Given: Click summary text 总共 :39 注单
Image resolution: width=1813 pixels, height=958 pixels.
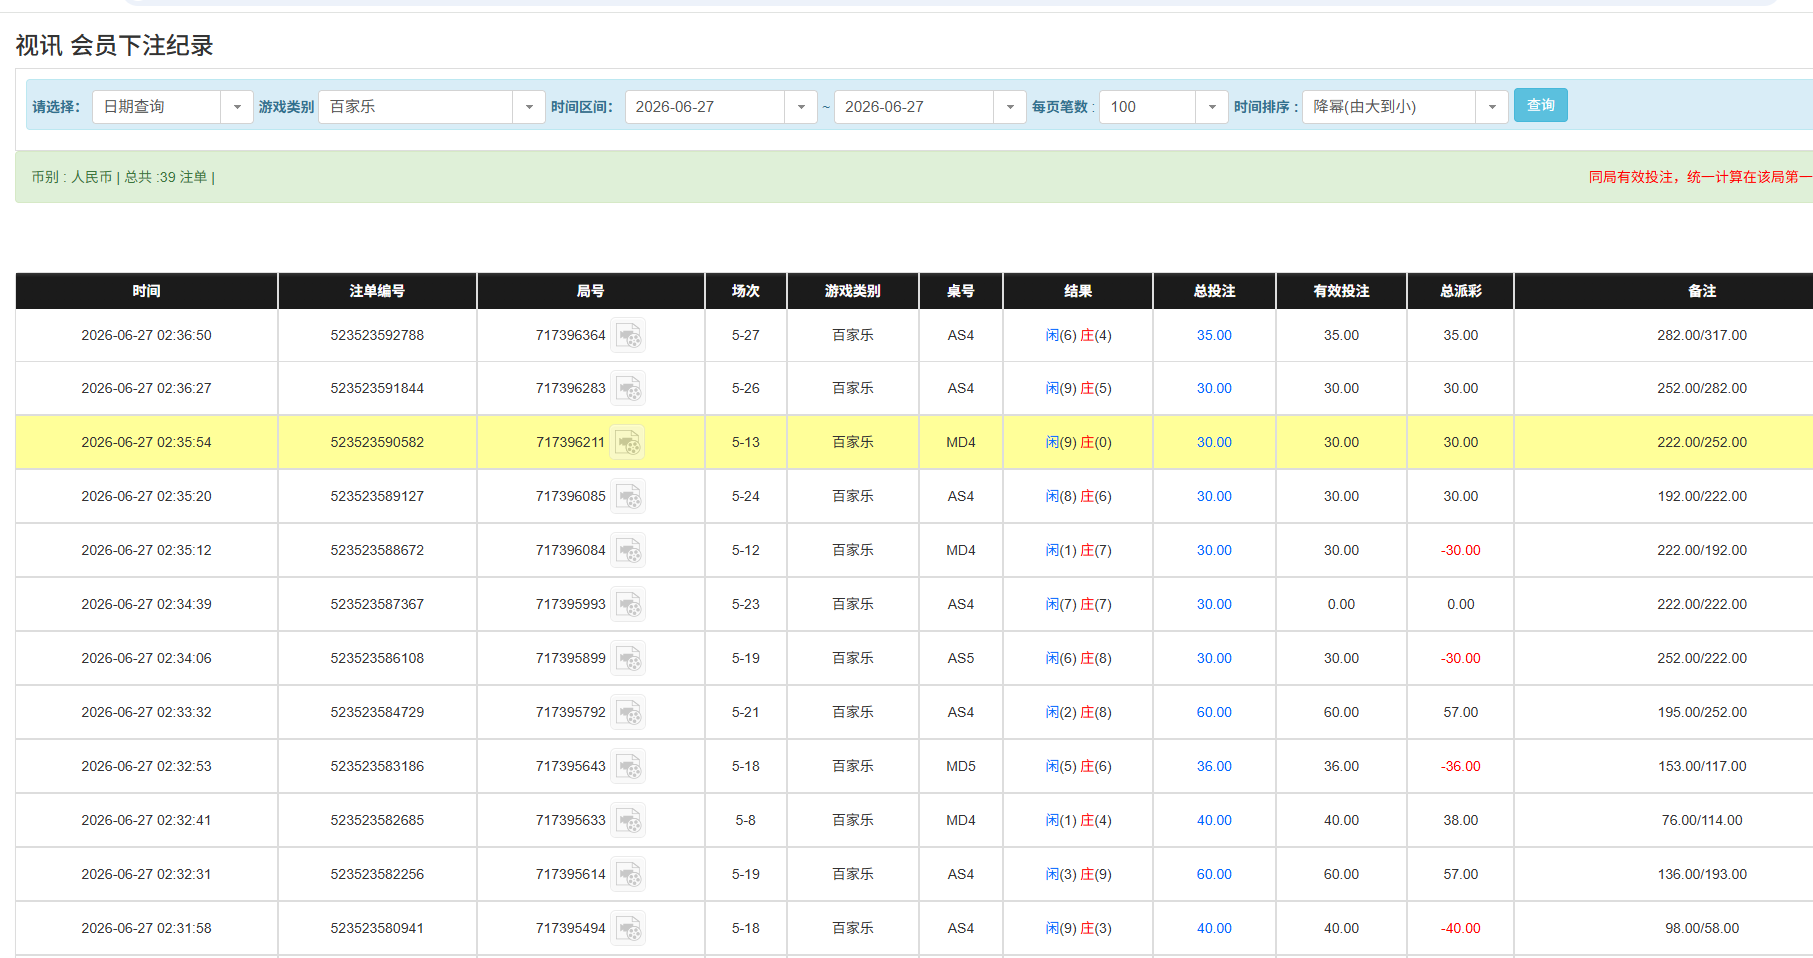Looking at the screenshot, I should pos(166,177).
